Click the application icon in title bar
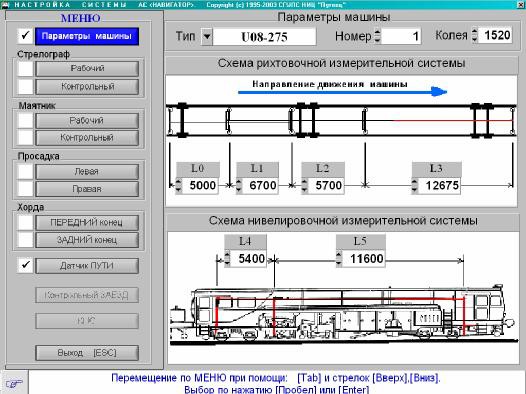 (5, 4)
